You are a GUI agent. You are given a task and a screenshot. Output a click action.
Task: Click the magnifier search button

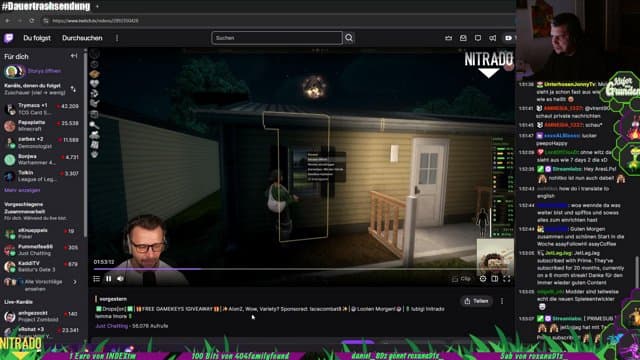[x=349, y=38]
